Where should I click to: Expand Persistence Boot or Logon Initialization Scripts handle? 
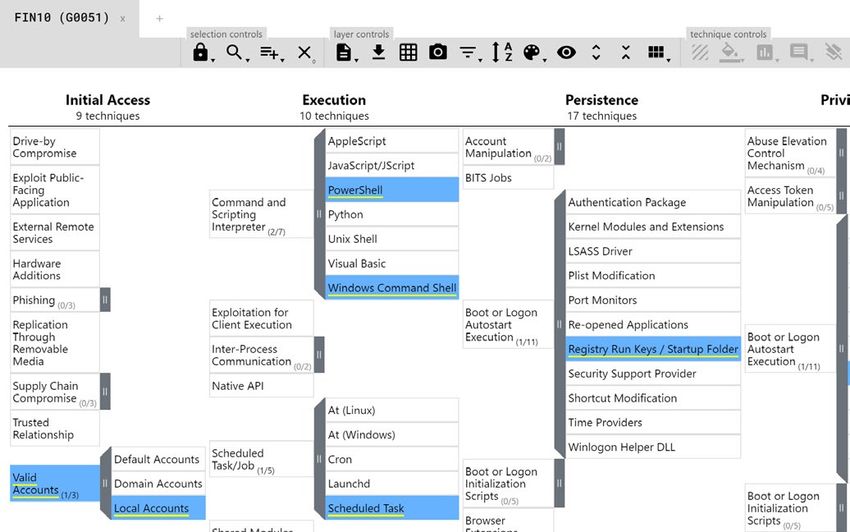[x=559, y=483]
